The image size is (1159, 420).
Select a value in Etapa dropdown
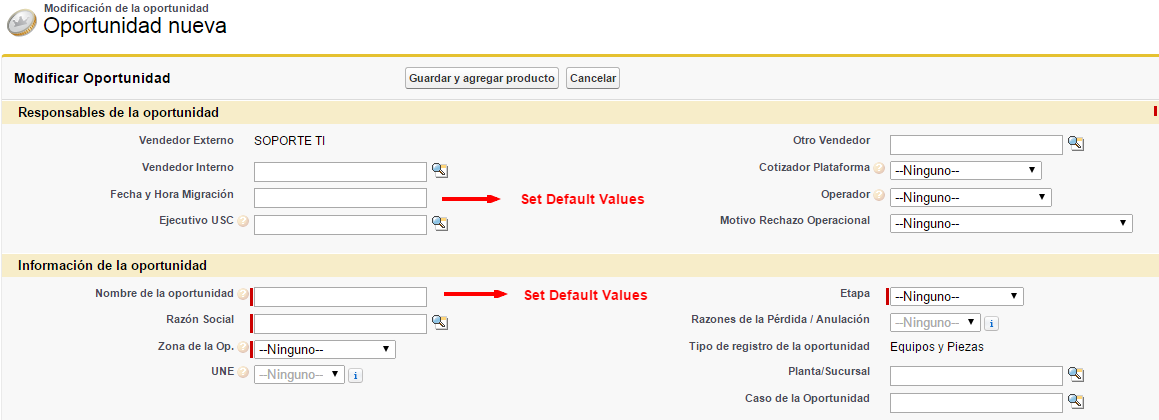(956, 296)
